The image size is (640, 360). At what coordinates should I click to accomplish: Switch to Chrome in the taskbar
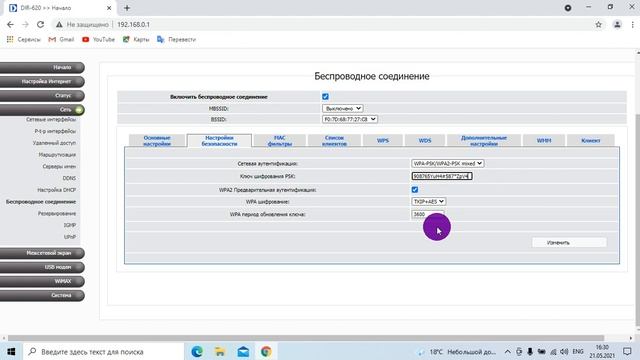[266, 351]
